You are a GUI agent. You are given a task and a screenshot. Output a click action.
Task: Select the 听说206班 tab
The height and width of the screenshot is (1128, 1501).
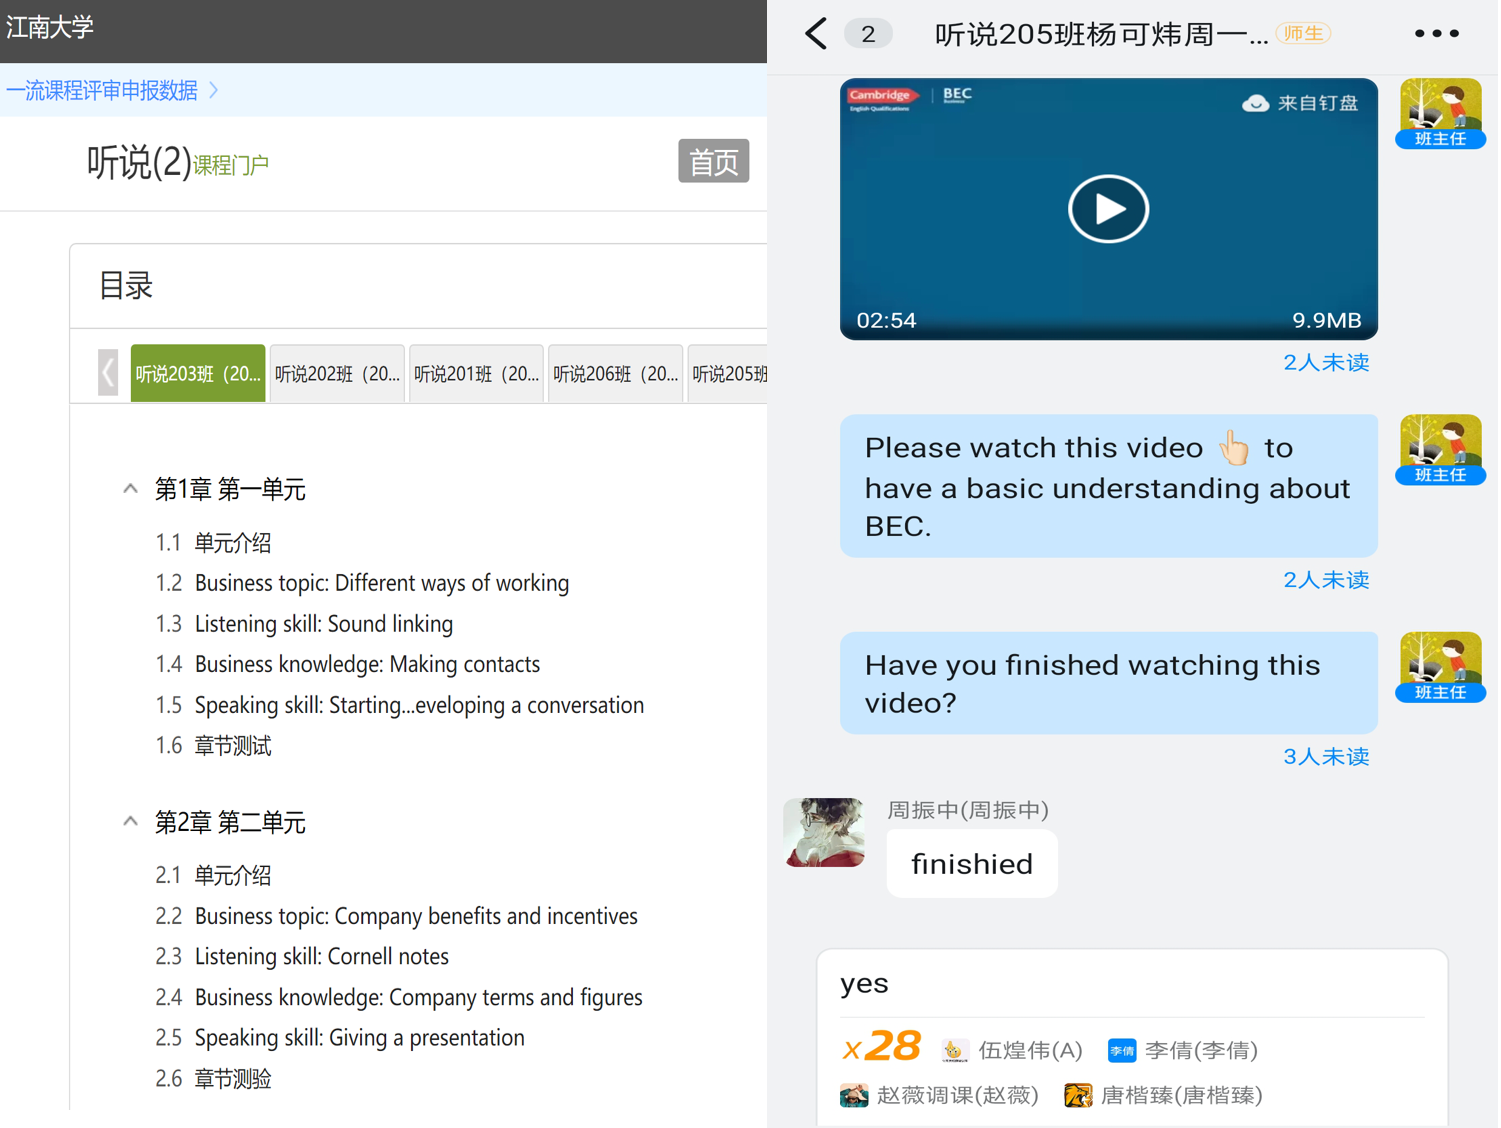click(615, 374)
